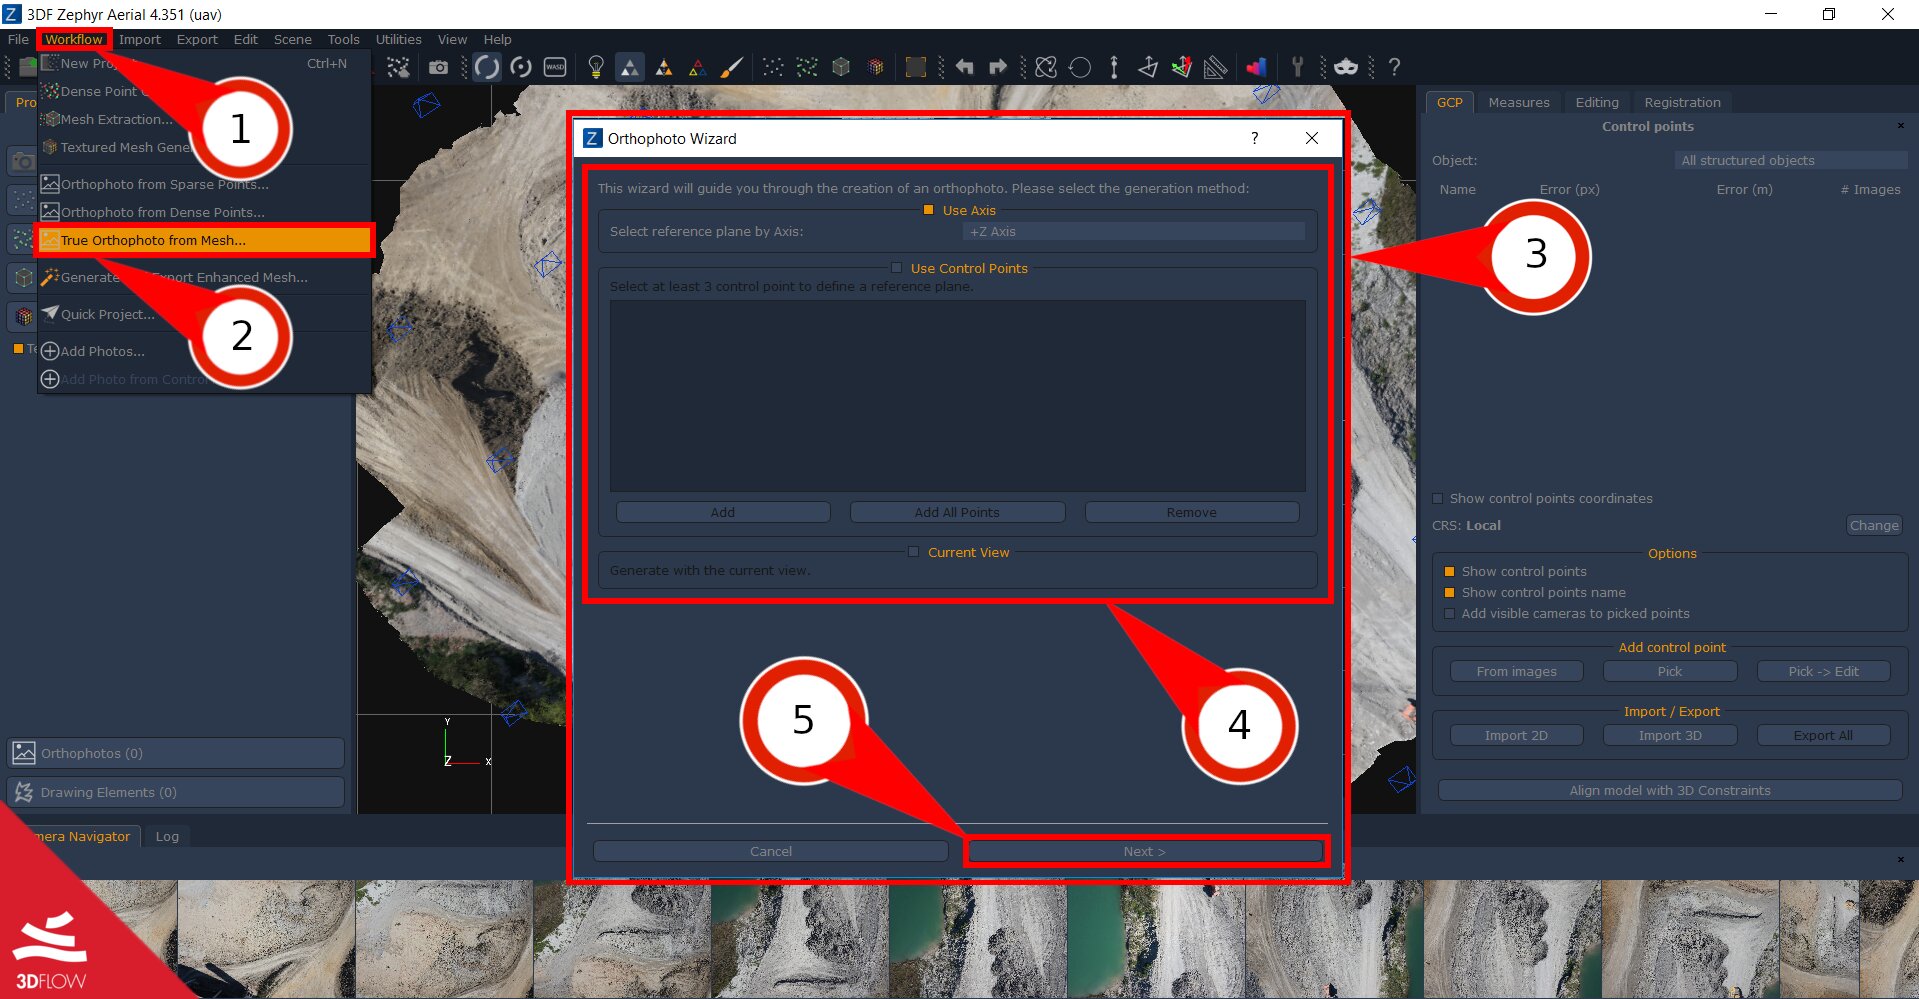Click the empty control points list box
Screen dimensions: 1919x999
click(x=957, y=395)
